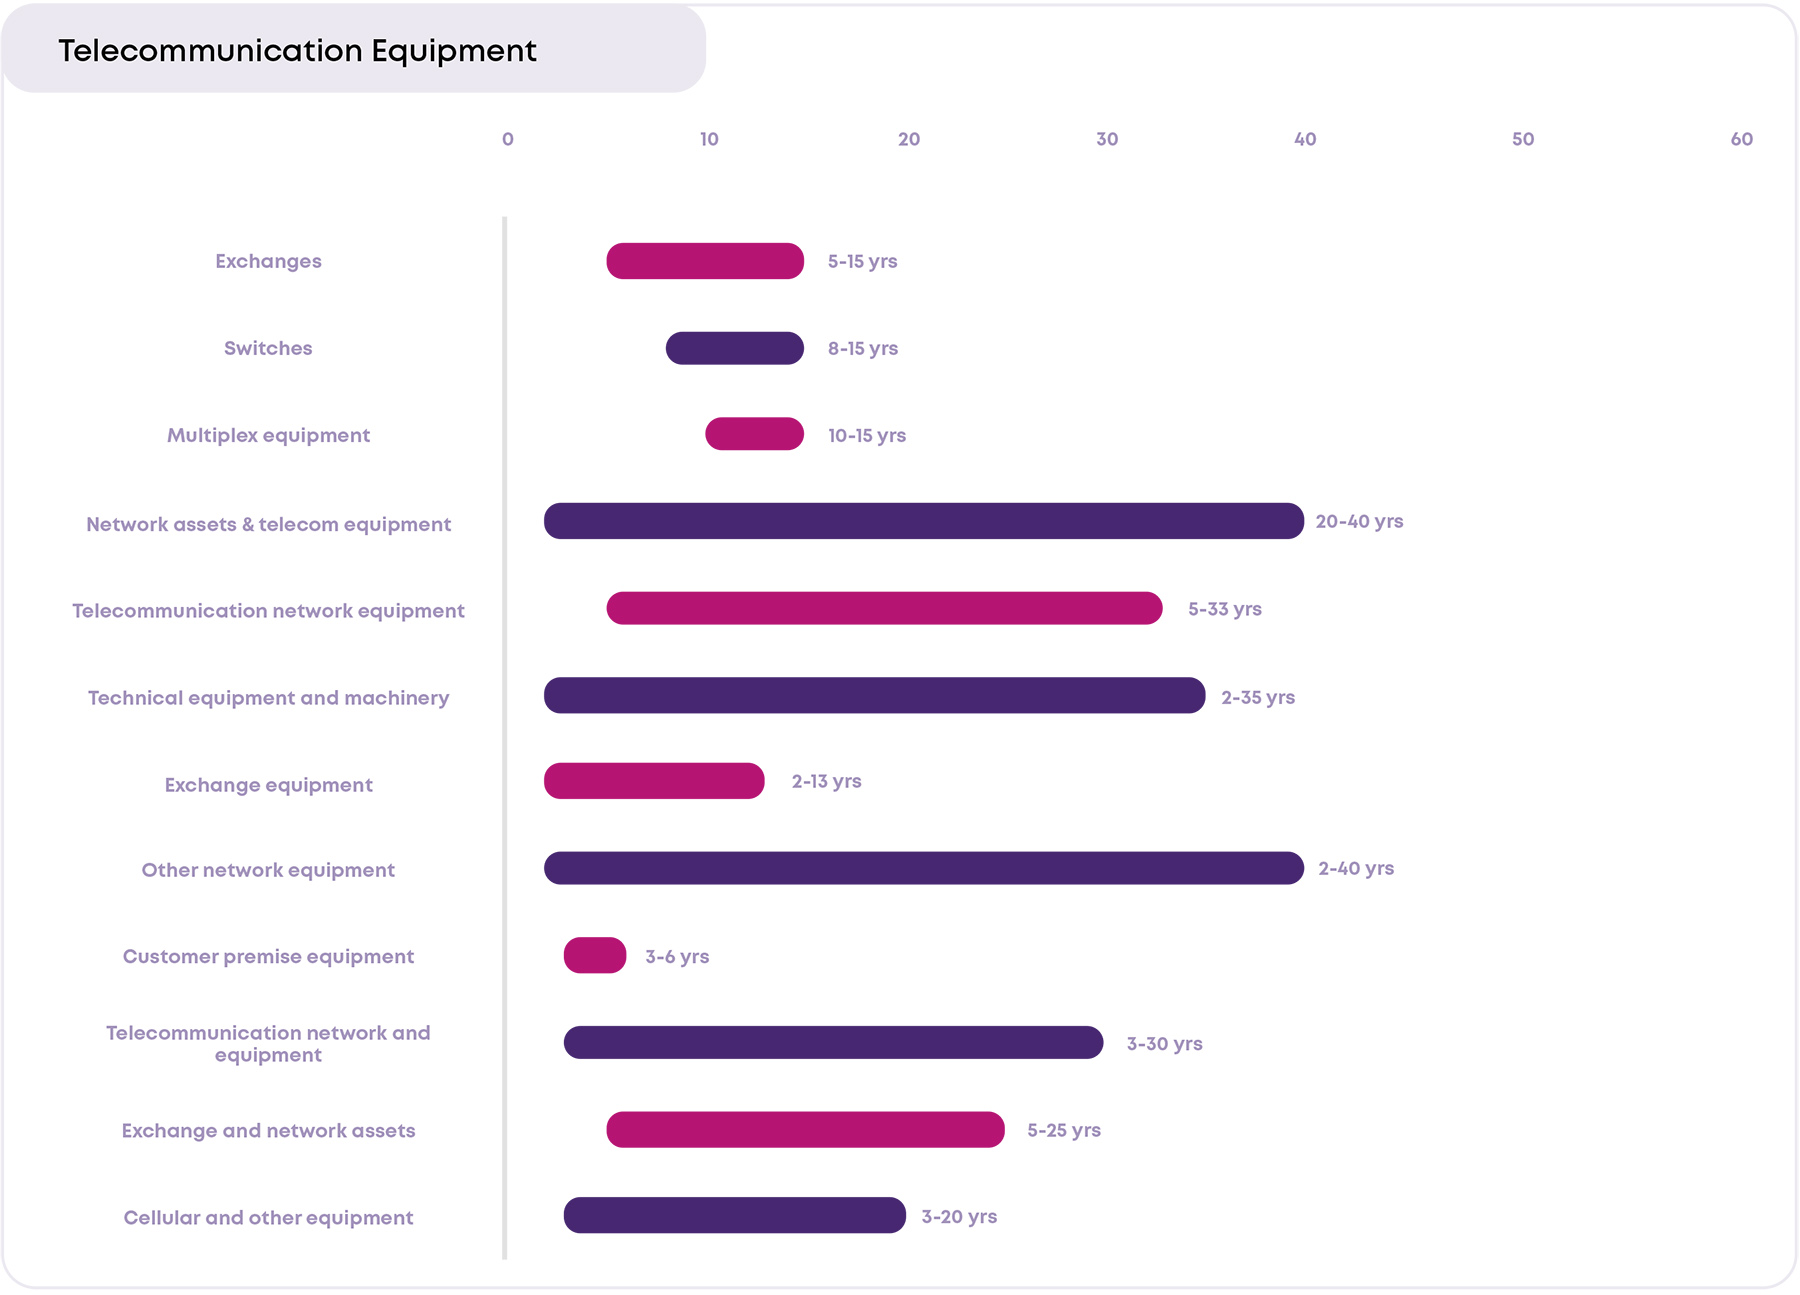The image size is (1800, 1295).
Task: Click the 3-30 yrs value label
Action: pos(1164,1043)
